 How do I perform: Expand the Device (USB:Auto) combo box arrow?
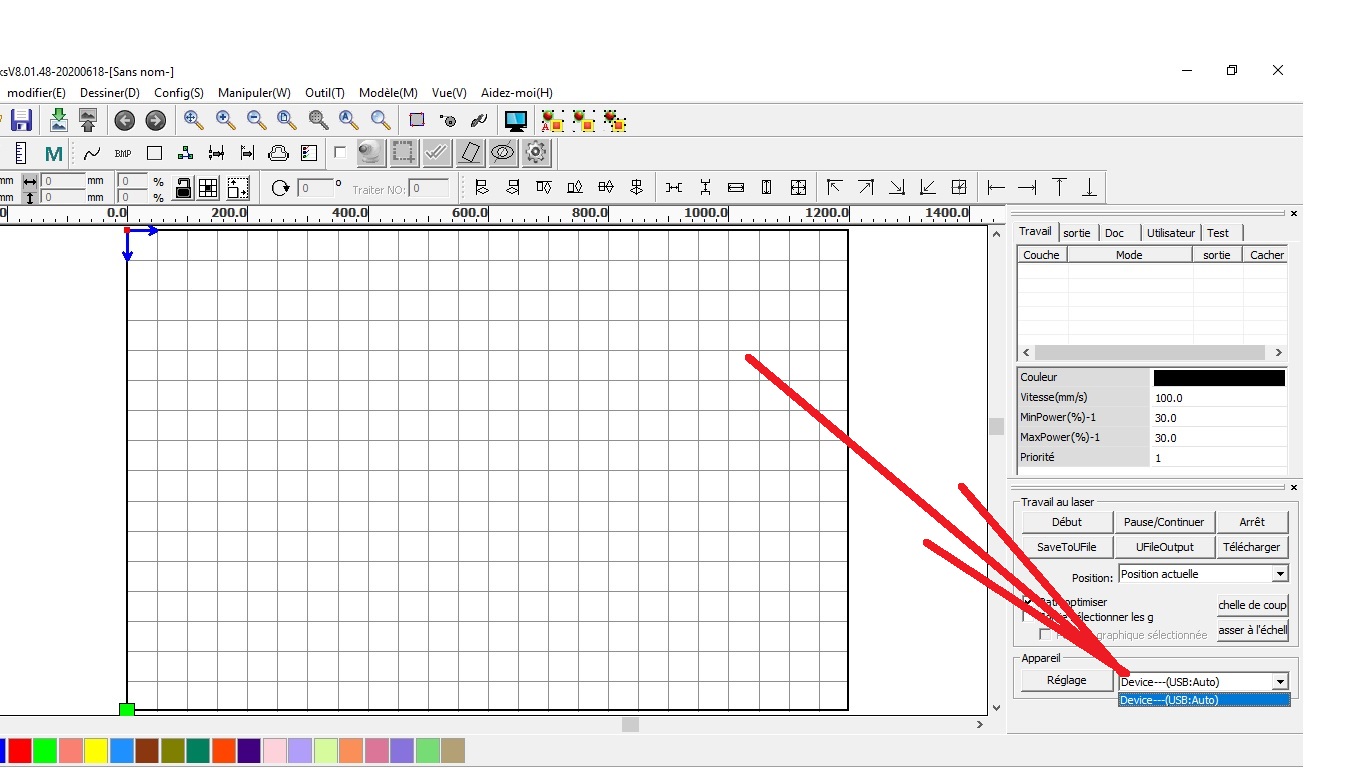[1279, 682]
